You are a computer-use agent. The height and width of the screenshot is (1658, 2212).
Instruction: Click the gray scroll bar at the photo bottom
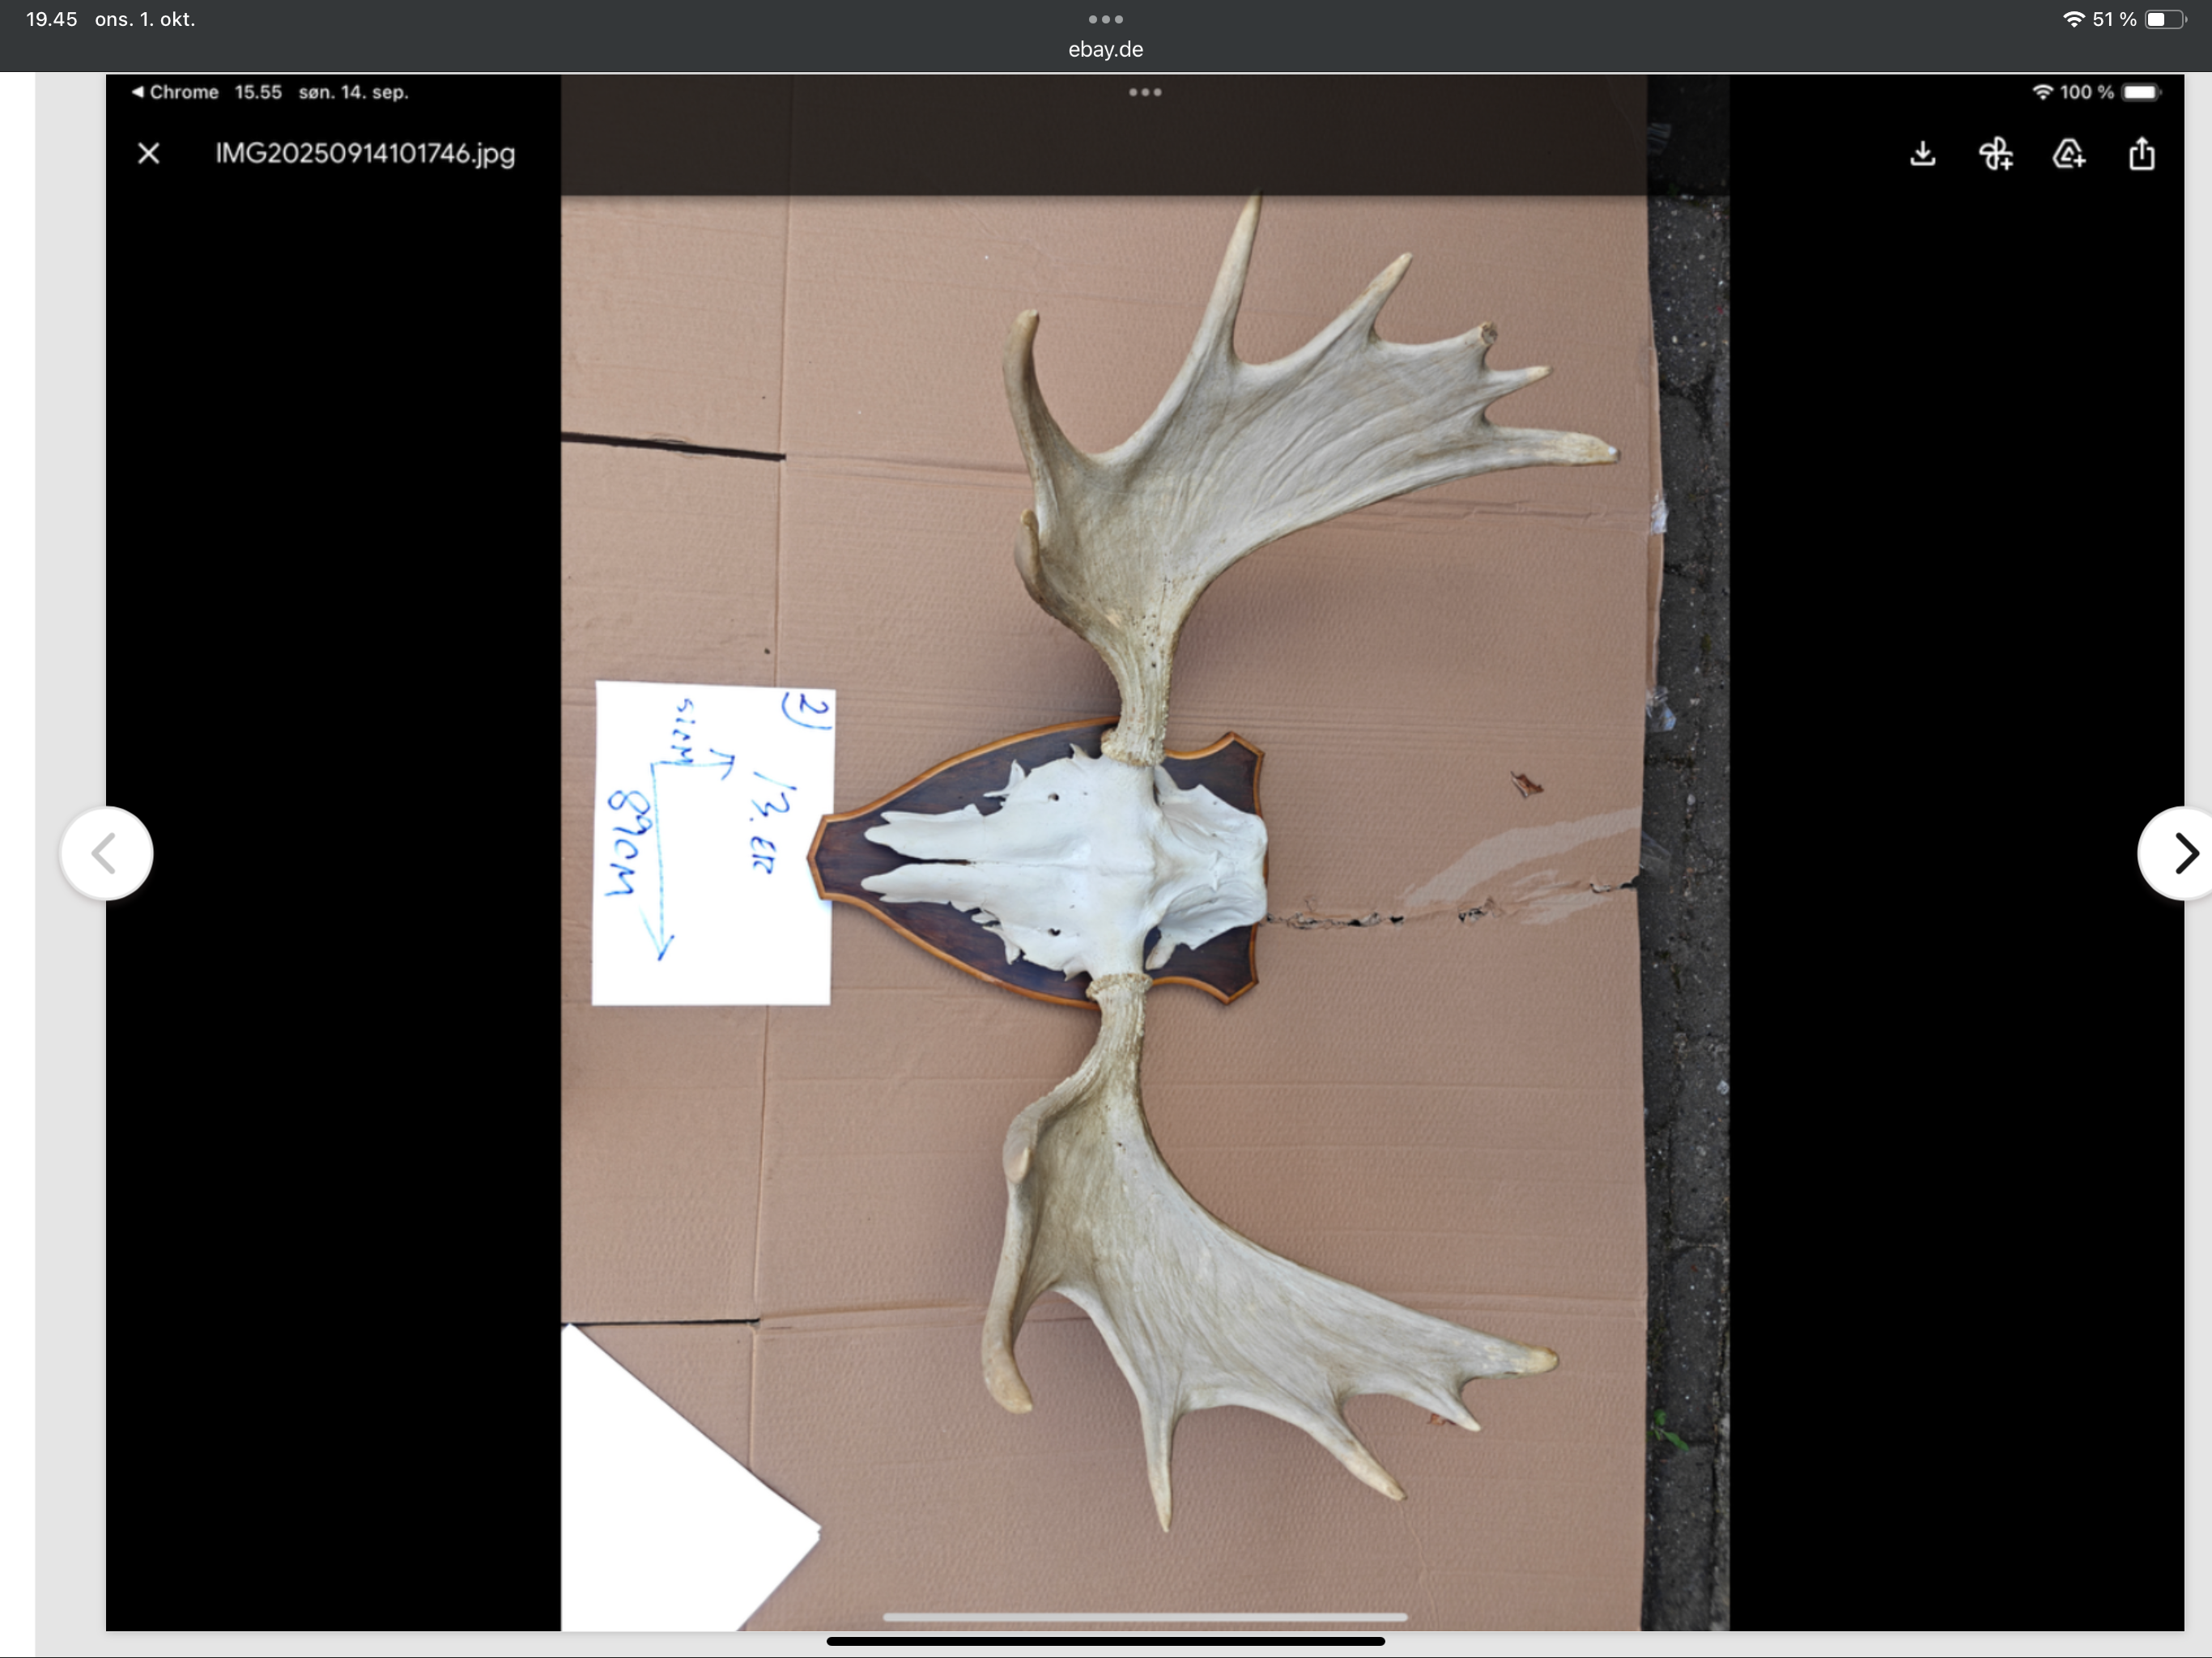tap(1144, 1616)
